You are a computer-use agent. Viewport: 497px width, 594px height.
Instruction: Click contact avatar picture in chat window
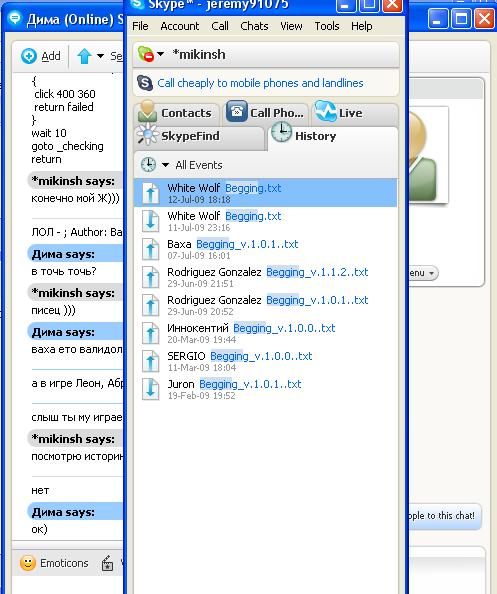428,155
